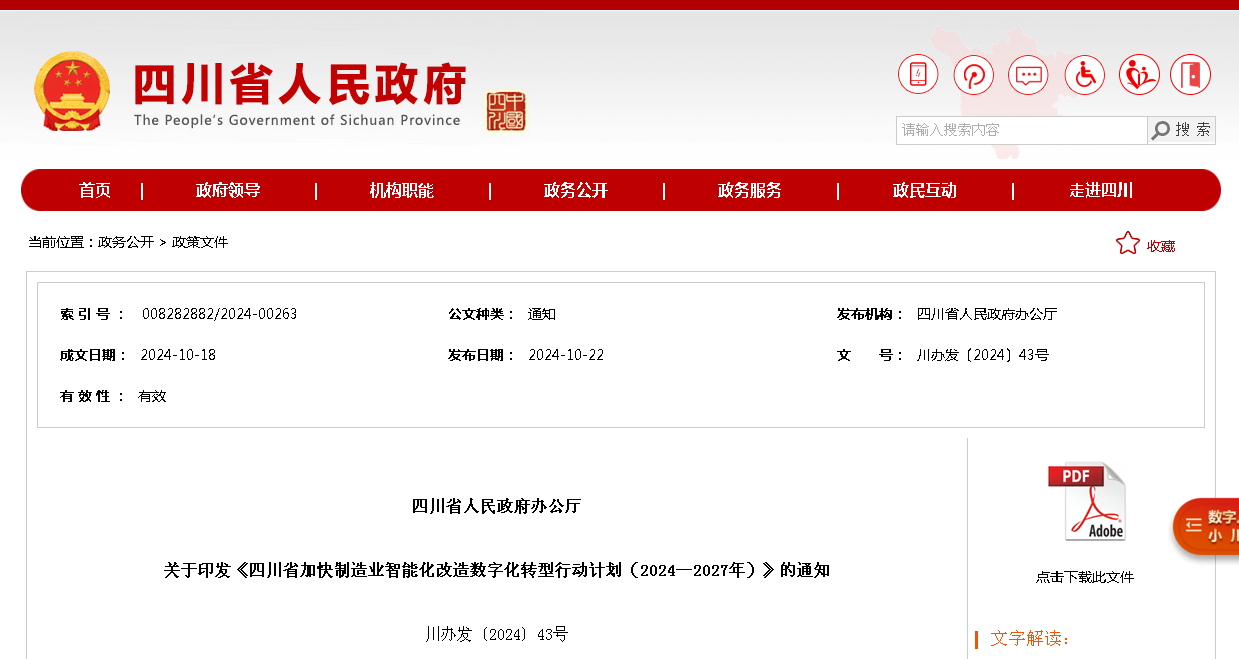Image resolution: width=1239 pixels, height=659 pixels.
Task: Select 政府领导 in the navigation bar
Action: (x=228, y=190)
